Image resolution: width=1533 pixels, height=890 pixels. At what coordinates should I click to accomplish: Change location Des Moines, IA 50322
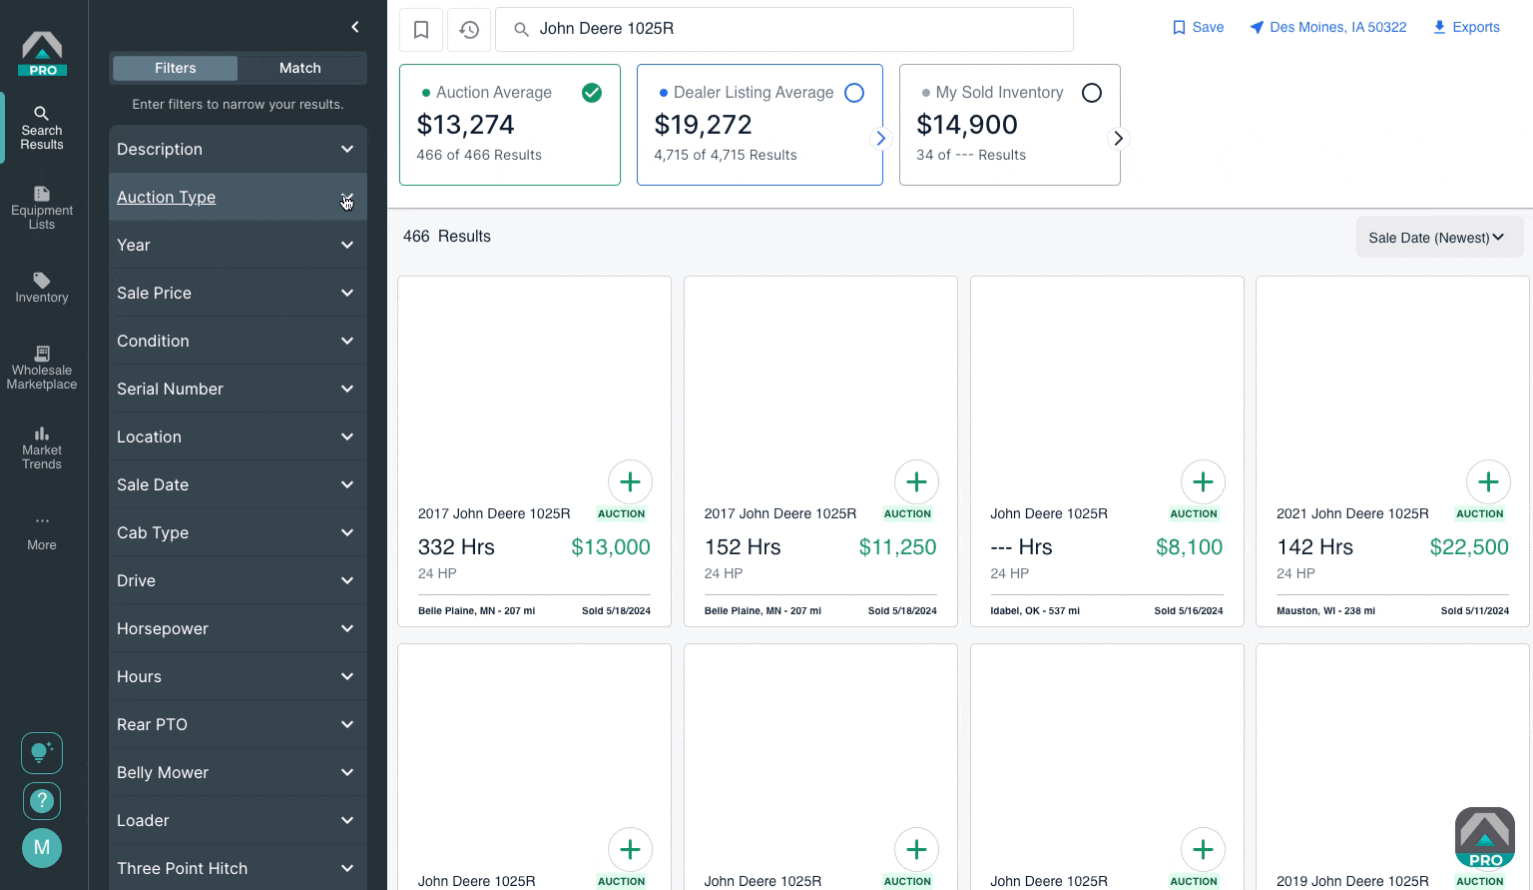pos(1328,27)
